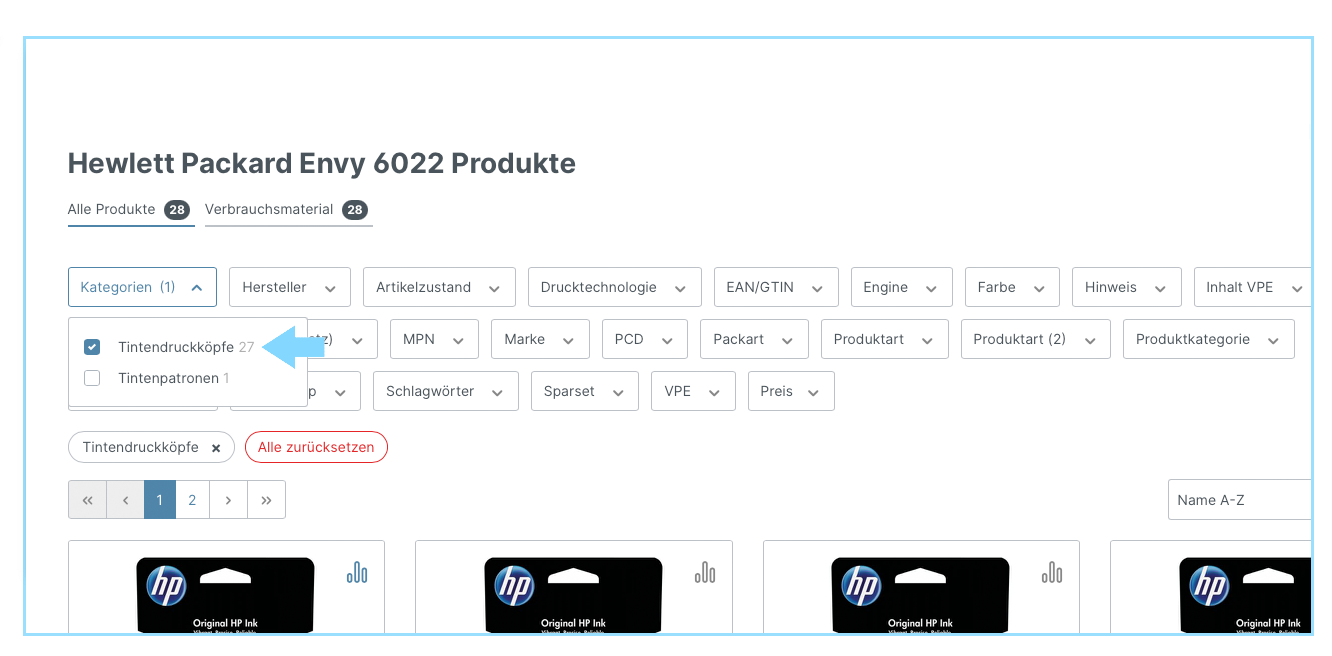Uncheck the Tintendruckköpfe category checkbox

pyautogui.click(x=92, y=347)
